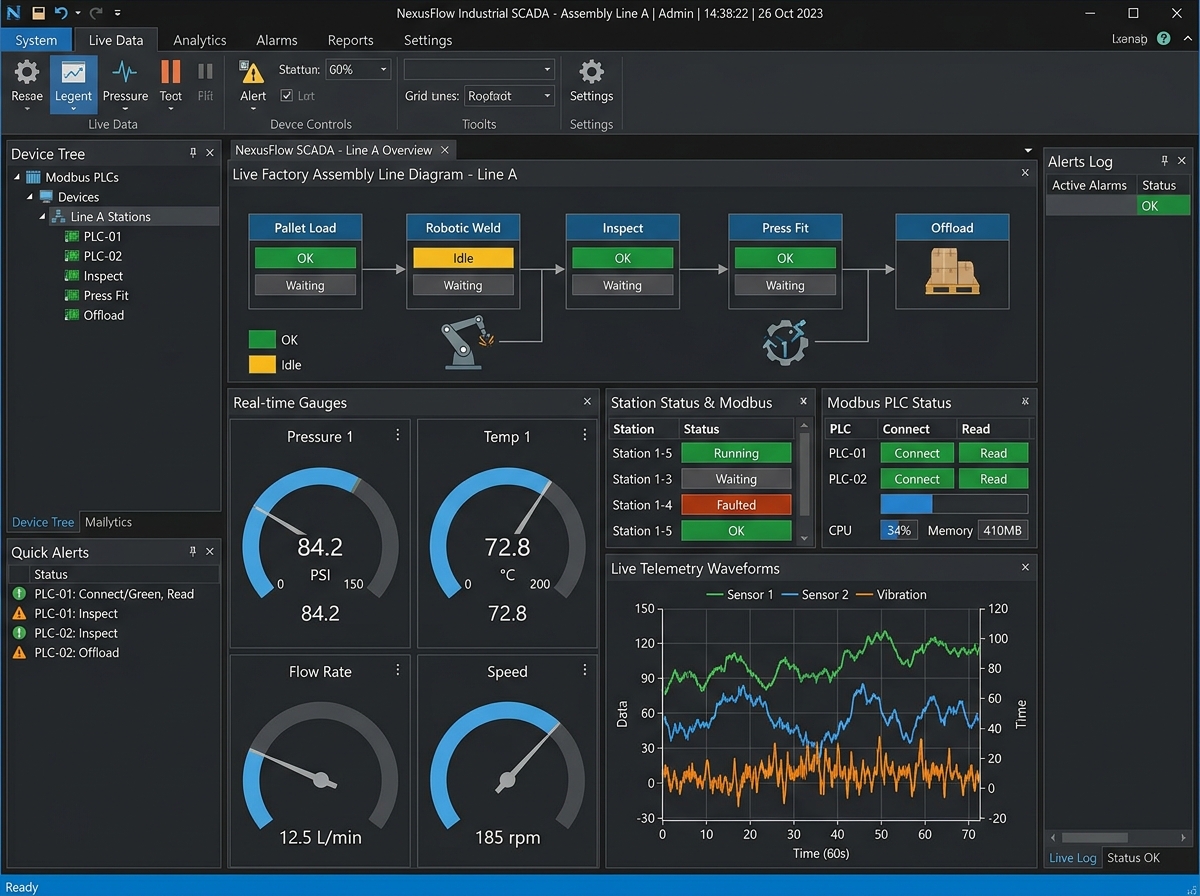Click the green OK legend swatch
The image size is (1200, 896).
(x=262, y=339)
